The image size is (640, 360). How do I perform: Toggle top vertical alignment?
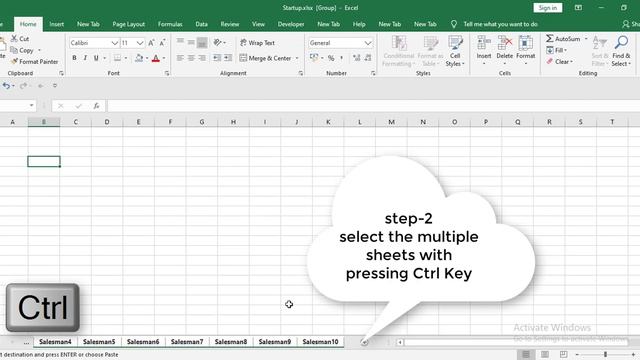pos(180,42)
